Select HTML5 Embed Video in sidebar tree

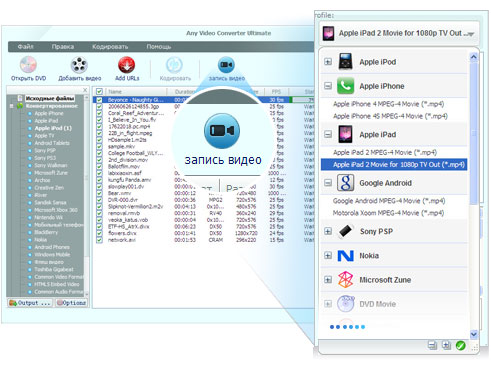click(x=57, y=284)
